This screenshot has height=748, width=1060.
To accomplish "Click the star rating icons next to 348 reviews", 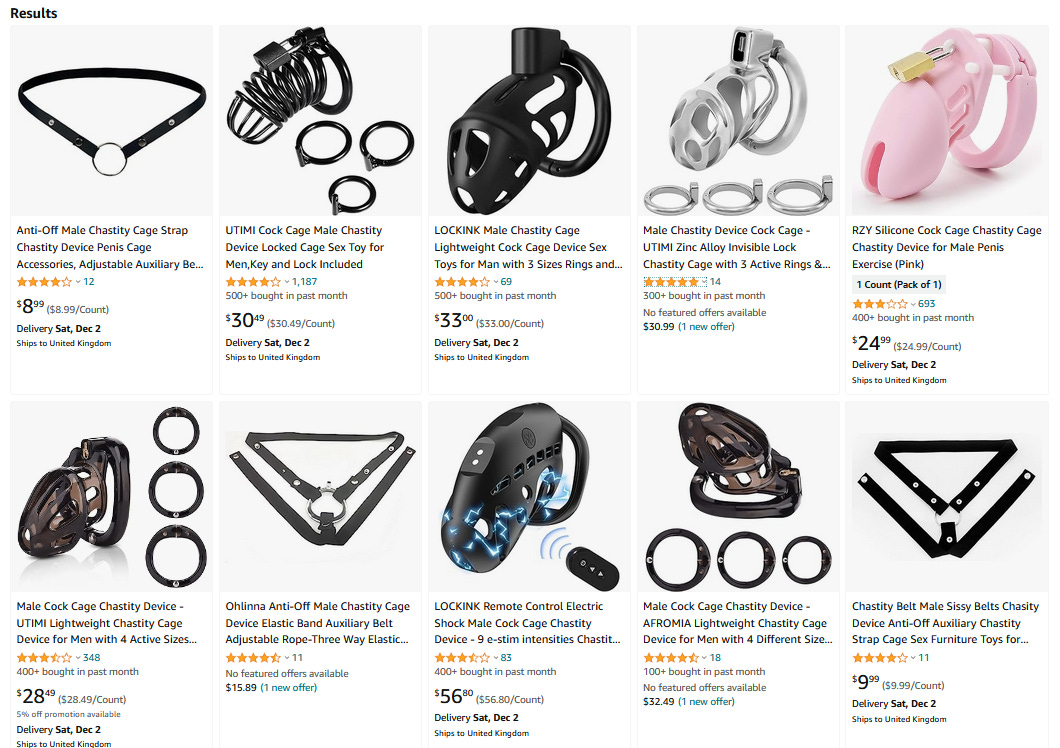I will tap(44, 657).
